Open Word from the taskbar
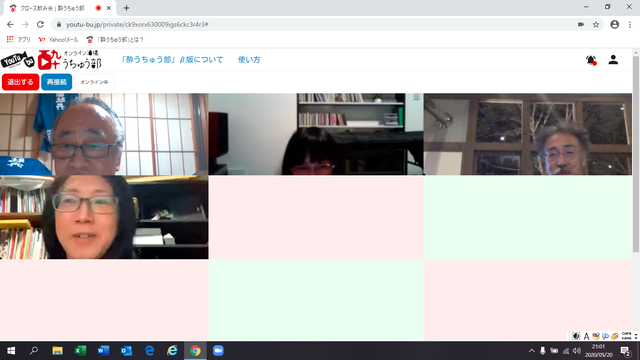This screenshot has width=640, height=360. click(x=103, y=351)
